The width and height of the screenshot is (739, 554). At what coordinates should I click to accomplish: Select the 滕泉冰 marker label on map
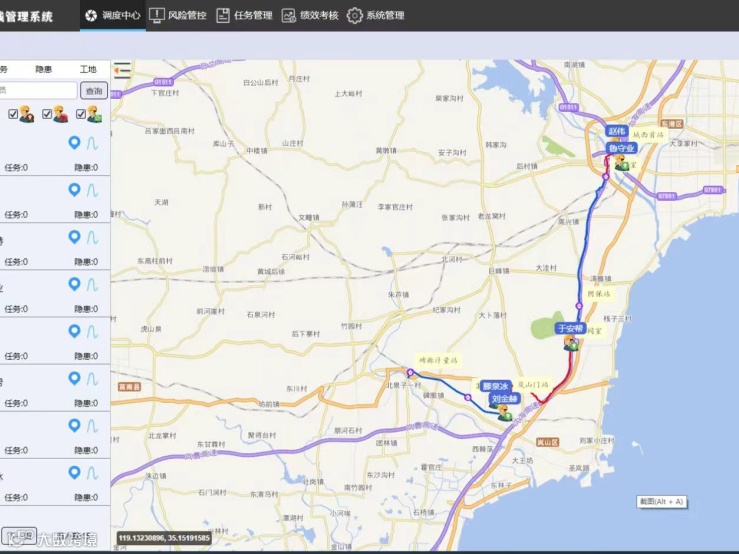[496, 386]
